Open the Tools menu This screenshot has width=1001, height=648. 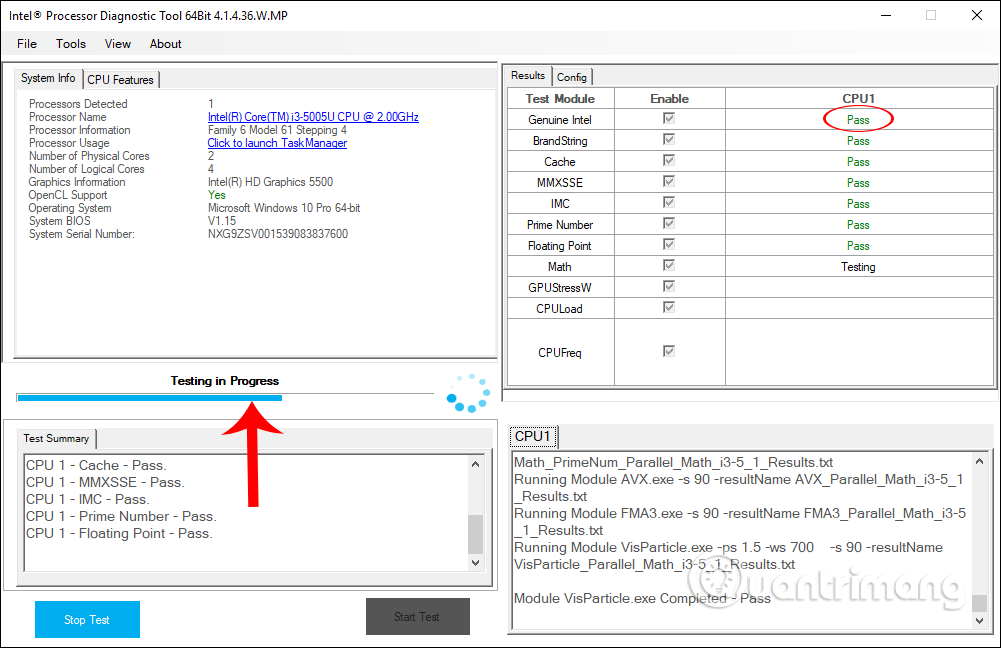point(70,44)
